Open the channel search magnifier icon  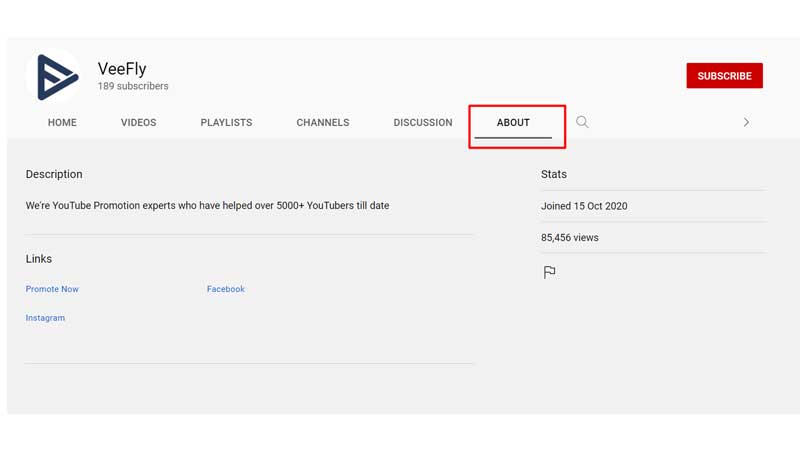point(582,122)
